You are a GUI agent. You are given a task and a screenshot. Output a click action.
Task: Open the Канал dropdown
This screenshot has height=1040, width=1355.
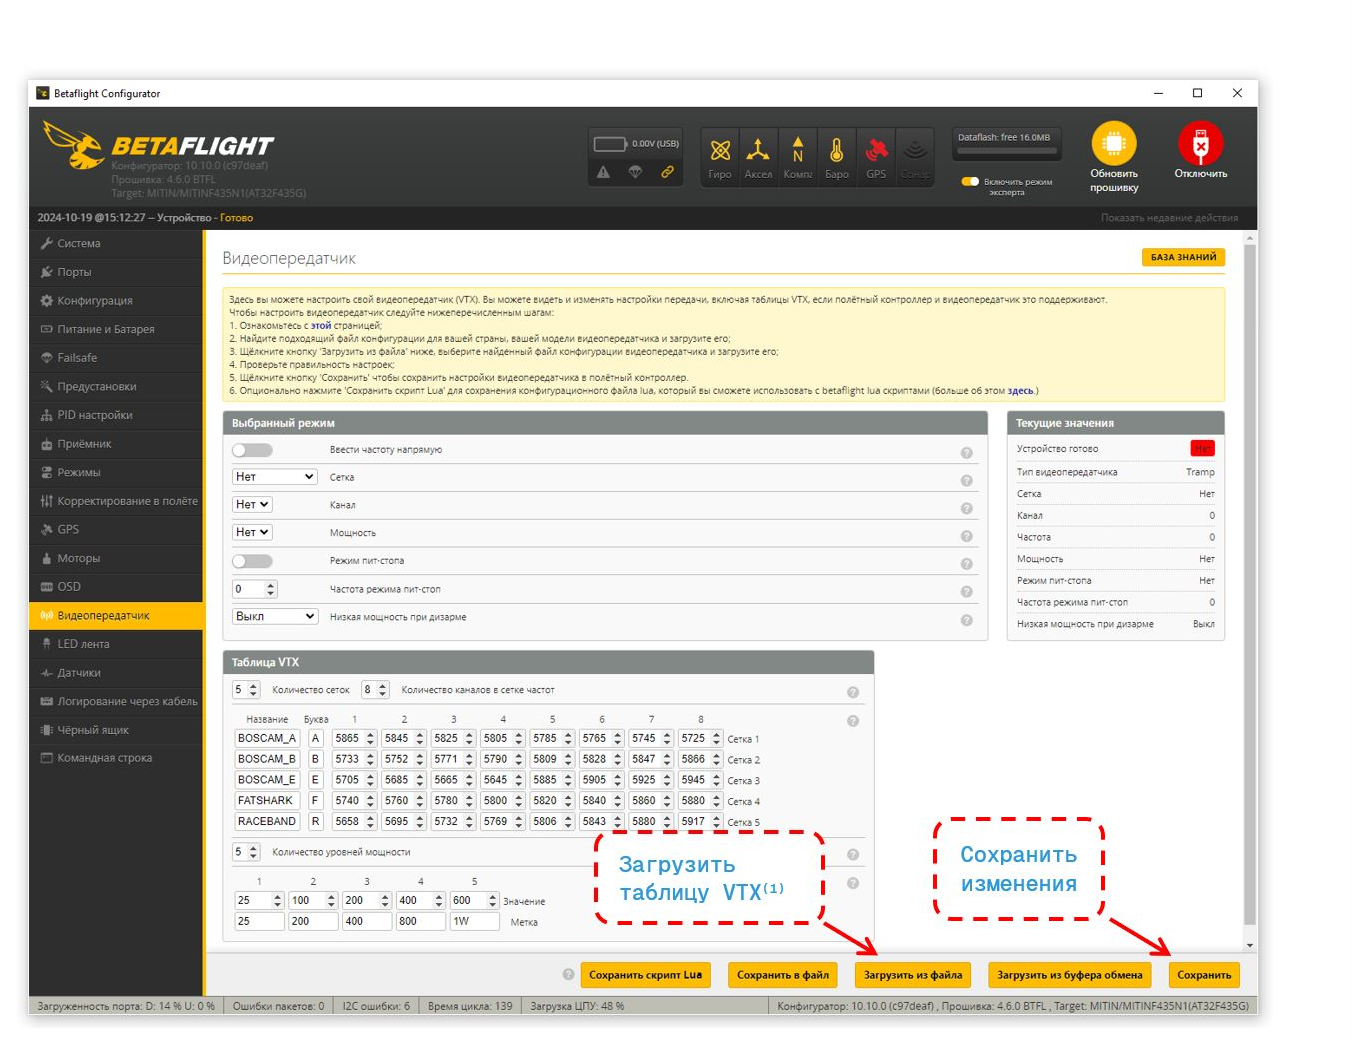[x=252, y=505]
